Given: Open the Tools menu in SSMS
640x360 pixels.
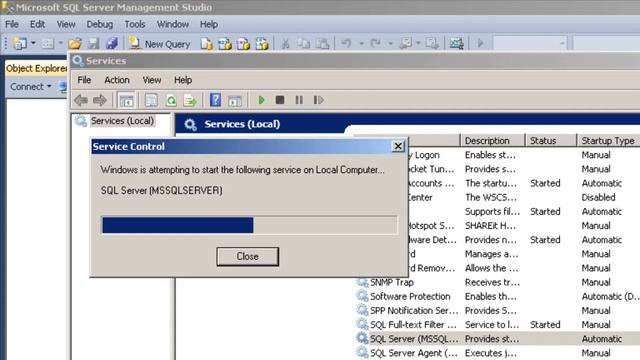Looking at the screenshot, I should point(135,24).
